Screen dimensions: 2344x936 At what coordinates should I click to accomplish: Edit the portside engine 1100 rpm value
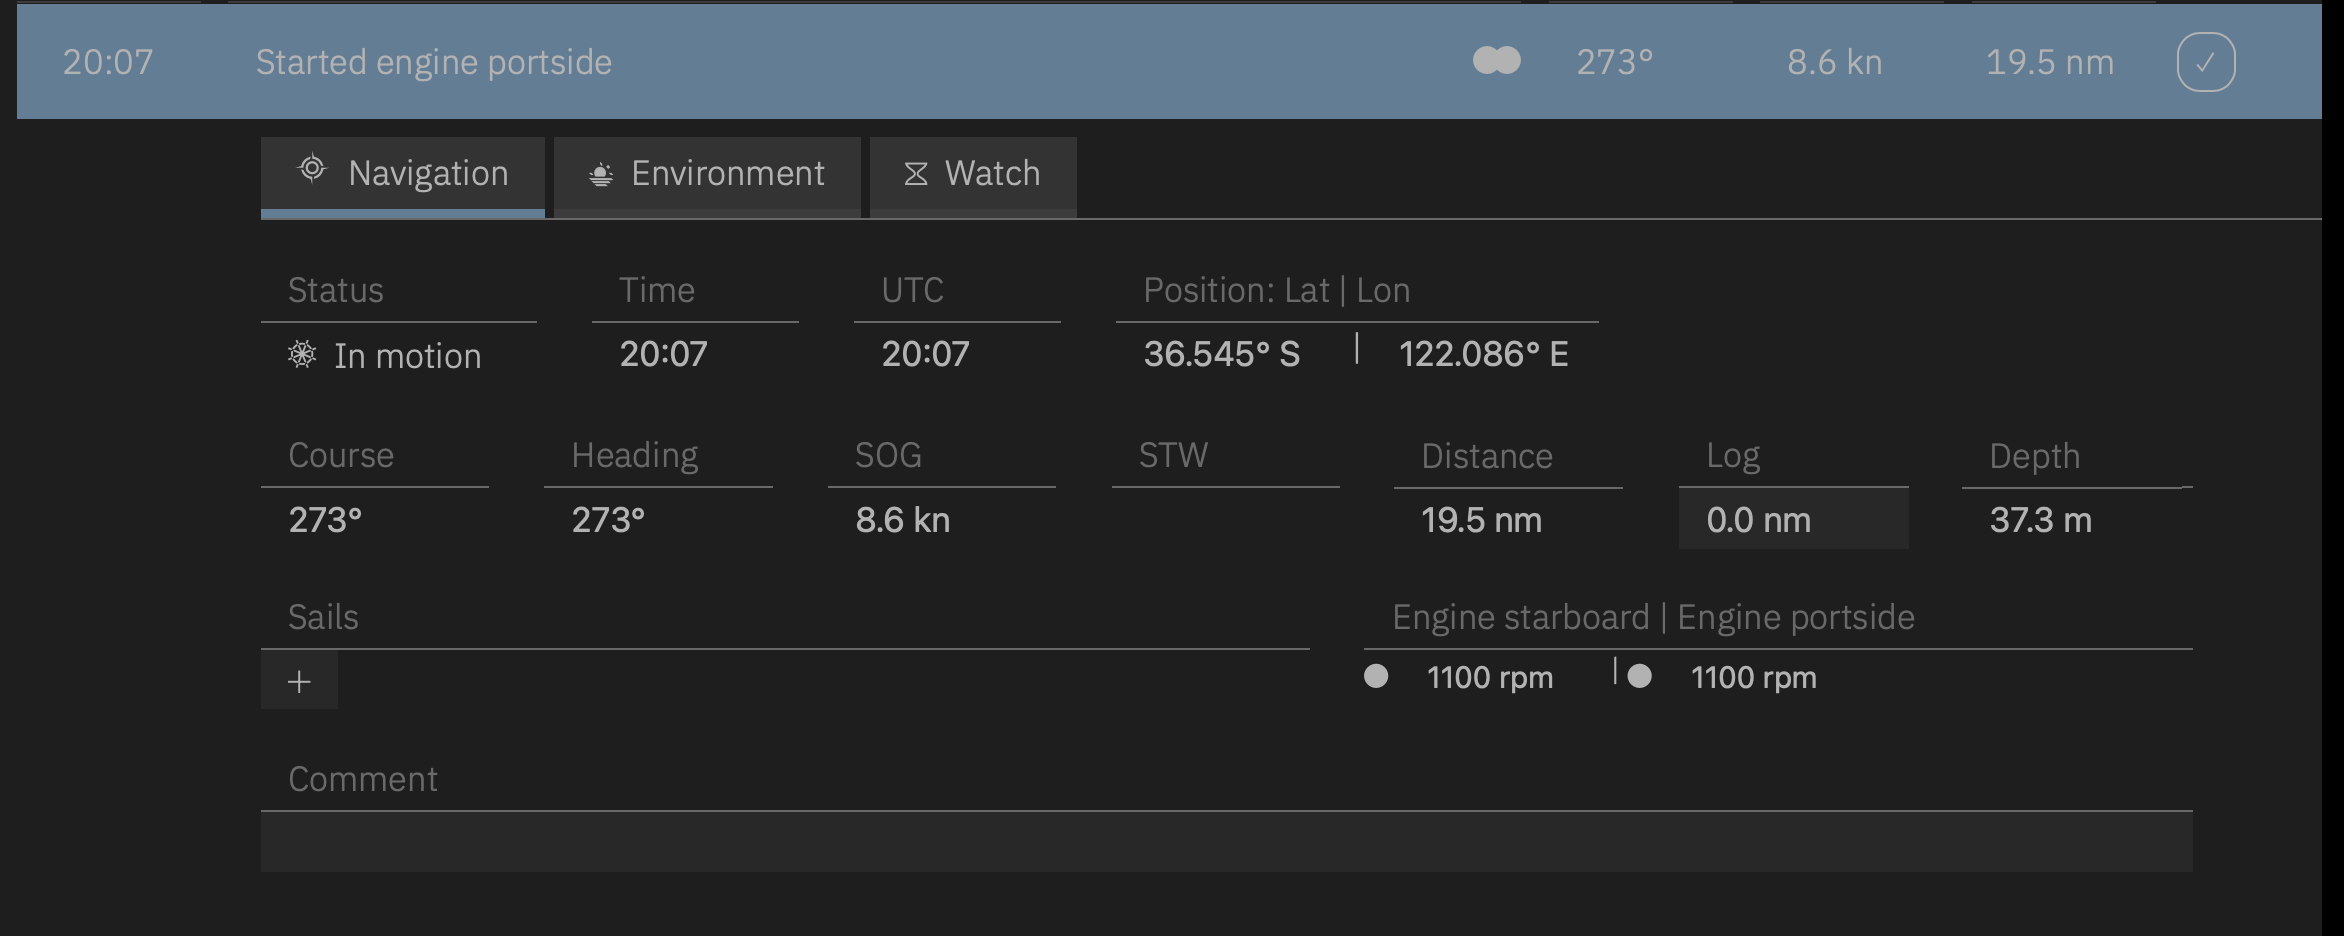tap(1754, 678)
